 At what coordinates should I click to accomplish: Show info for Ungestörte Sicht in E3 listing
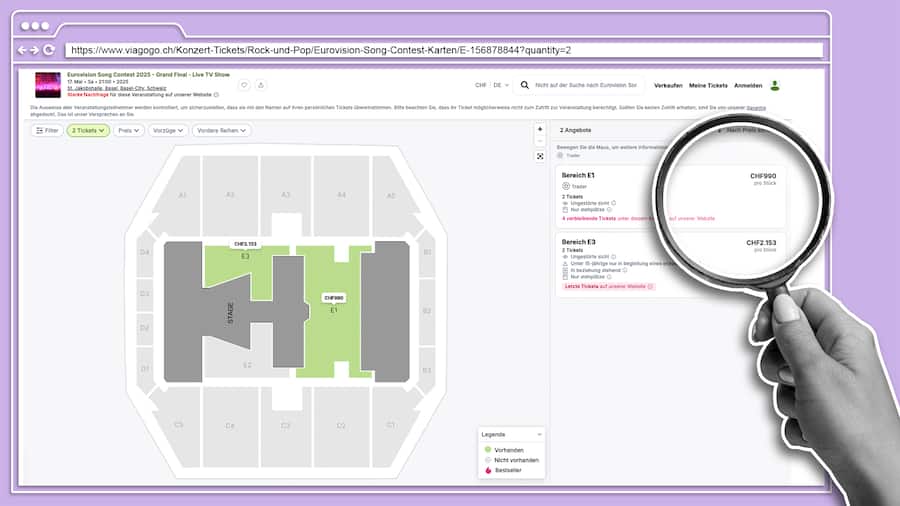[614, 257]
